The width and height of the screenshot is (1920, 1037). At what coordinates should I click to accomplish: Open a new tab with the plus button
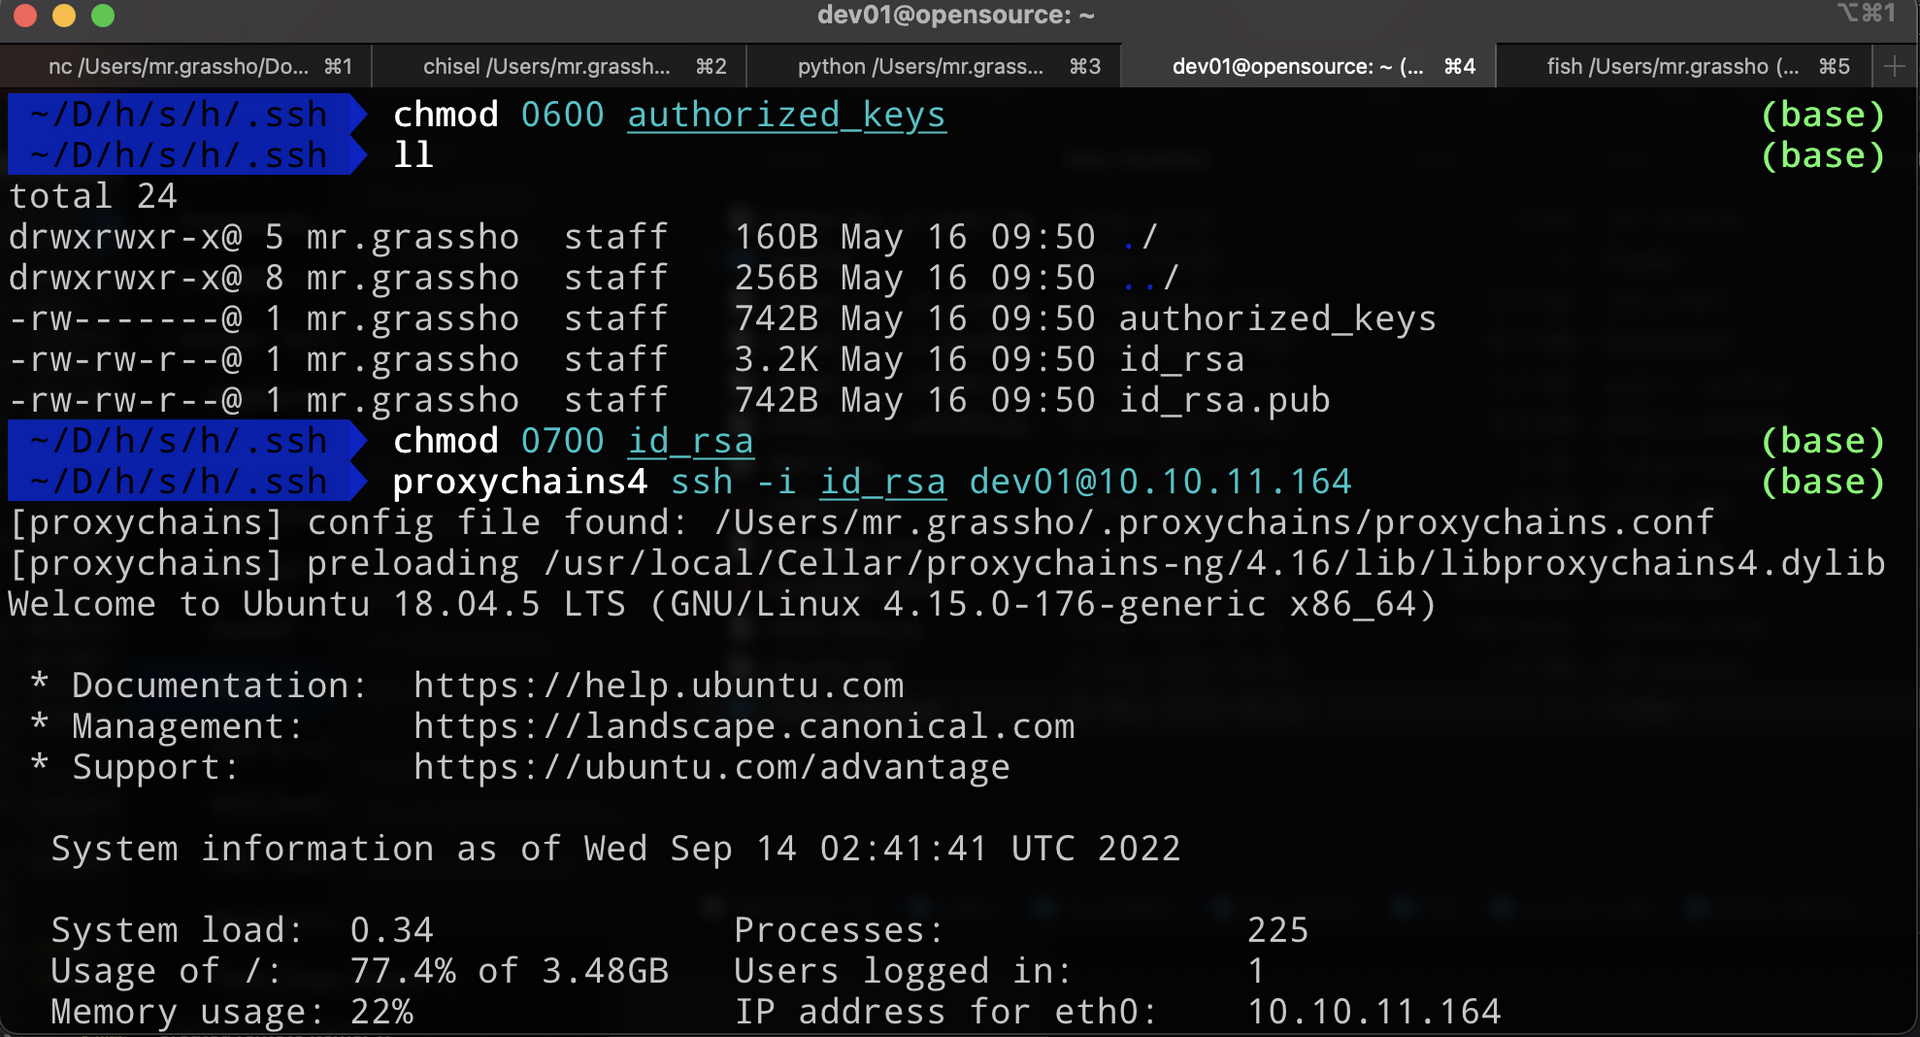pos(1894,67)
